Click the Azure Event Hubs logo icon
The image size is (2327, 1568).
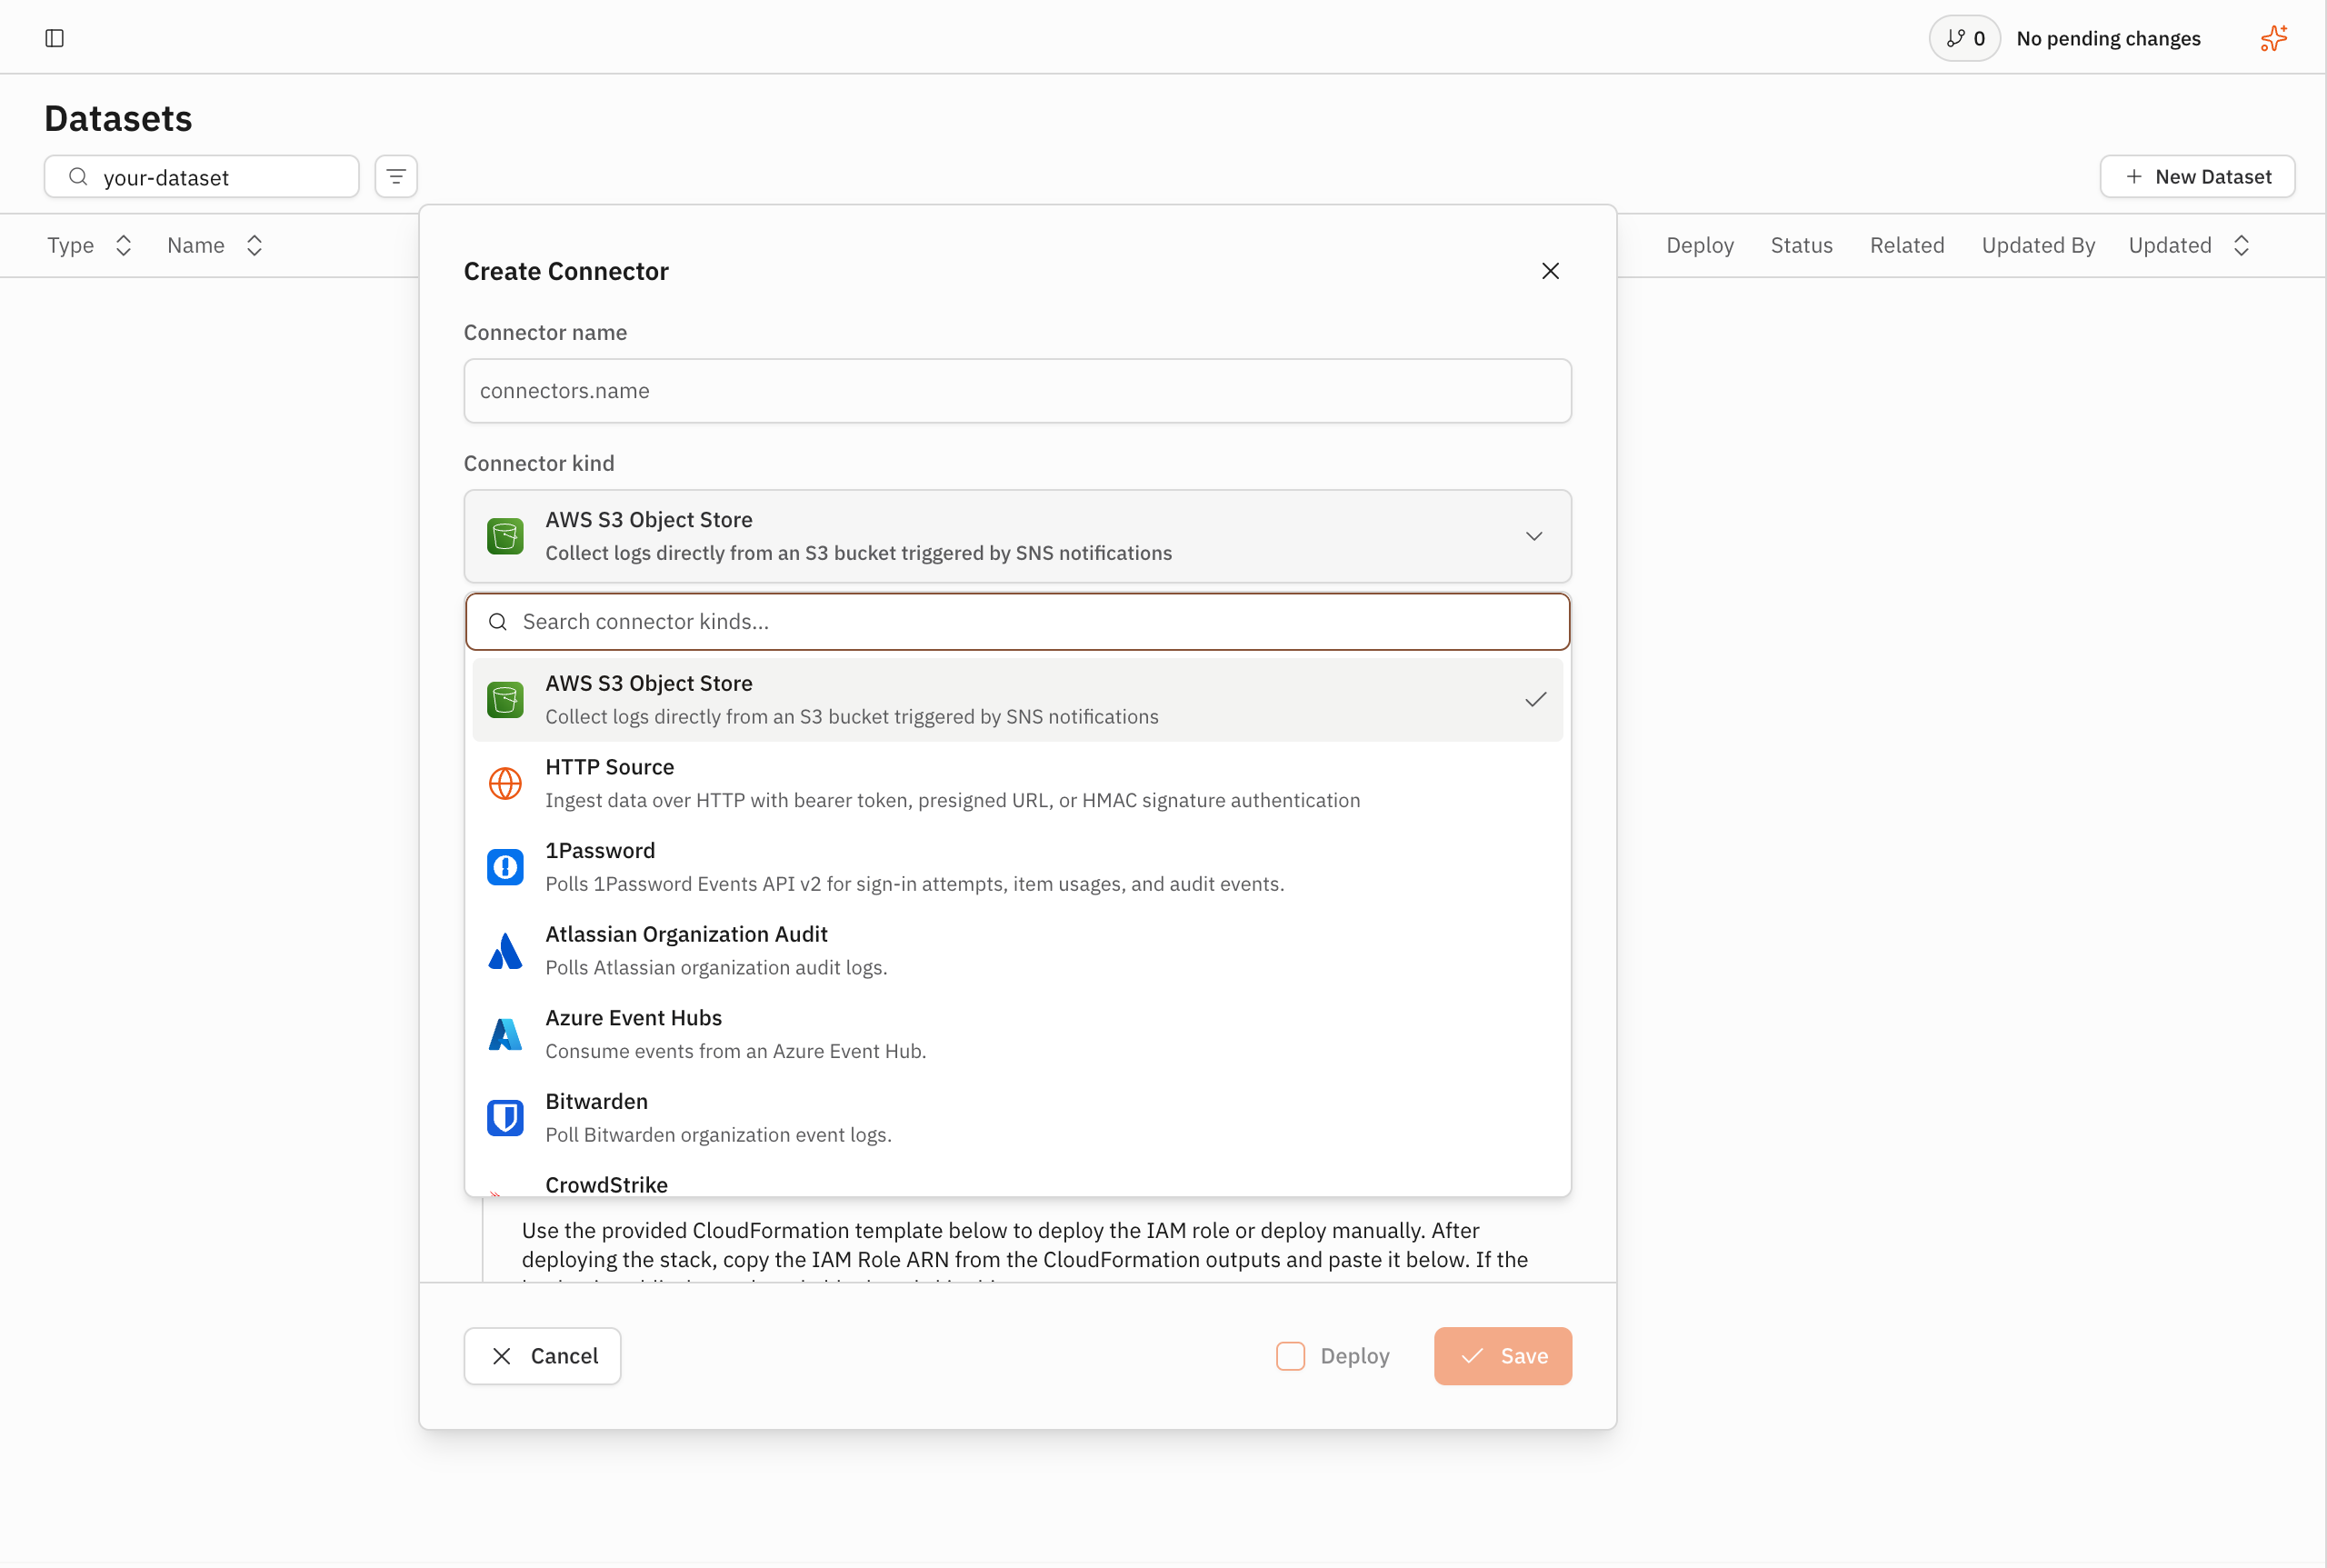click(505, 1034)
